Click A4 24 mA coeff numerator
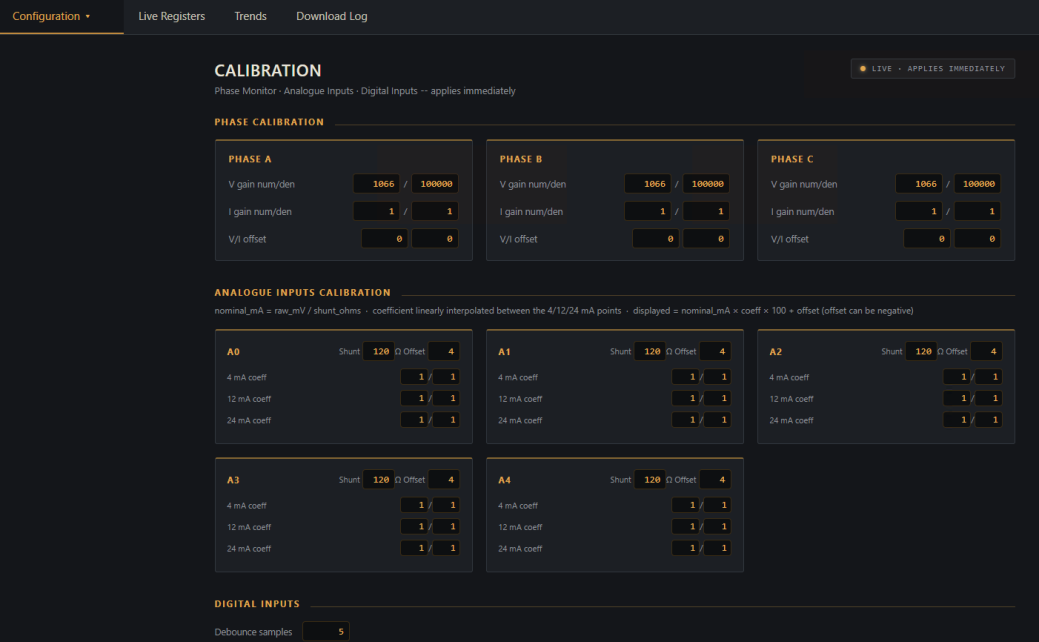The width and height of the screenshot is (1039, 642). pyautogui.click(x=685, y=548)
